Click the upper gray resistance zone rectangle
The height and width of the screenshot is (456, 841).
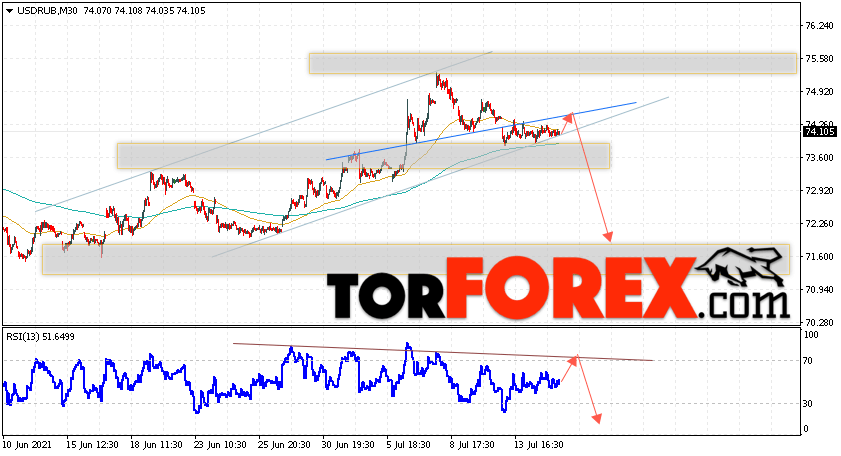tap(552, 63)
